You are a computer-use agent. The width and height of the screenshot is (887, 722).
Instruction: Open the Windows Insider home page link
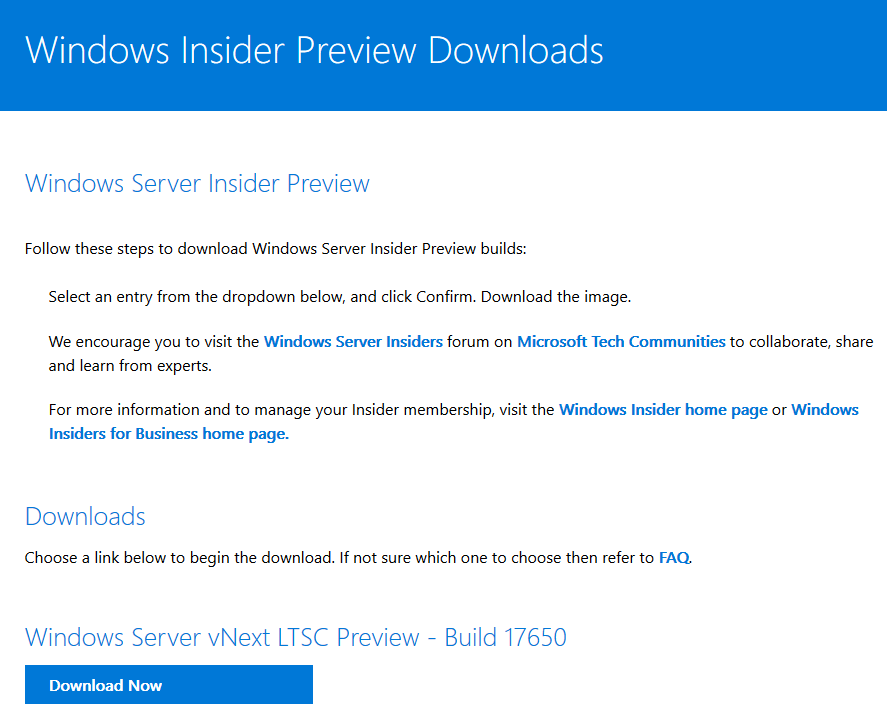[663, 410]
